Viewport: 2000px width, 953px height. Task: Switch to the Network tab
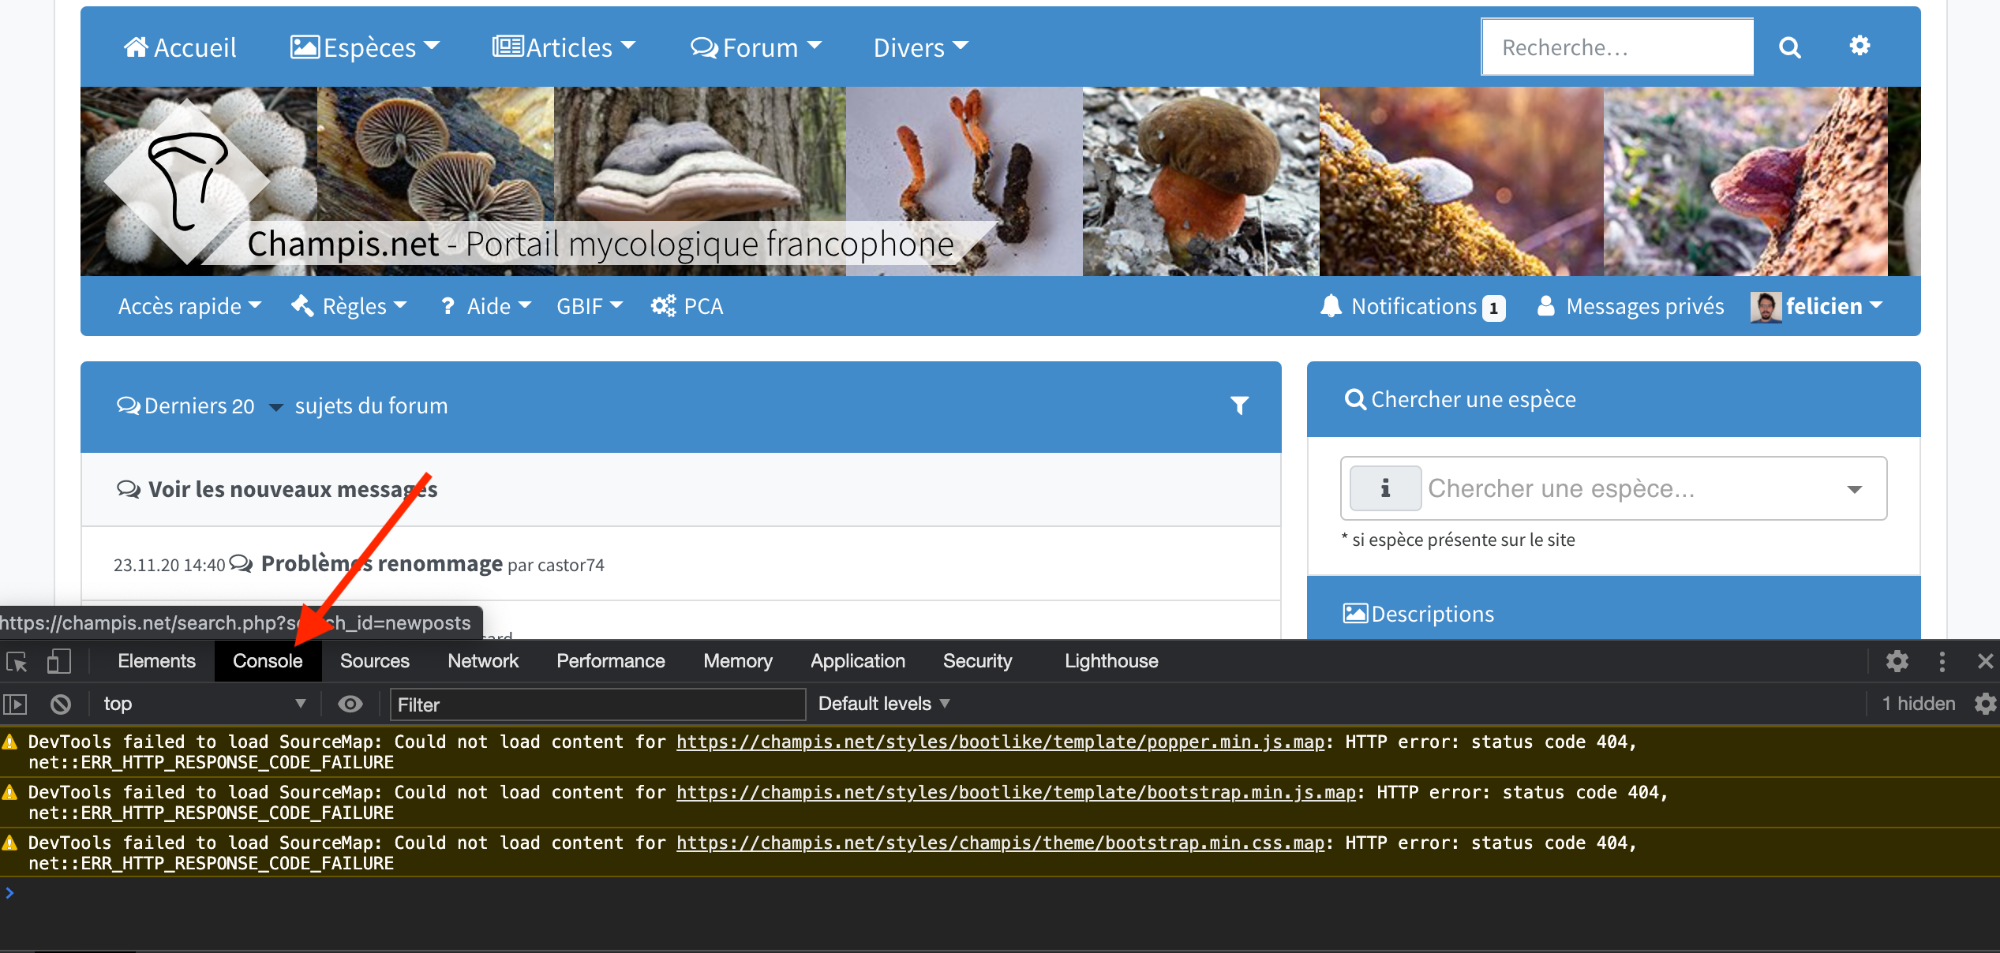483,661
